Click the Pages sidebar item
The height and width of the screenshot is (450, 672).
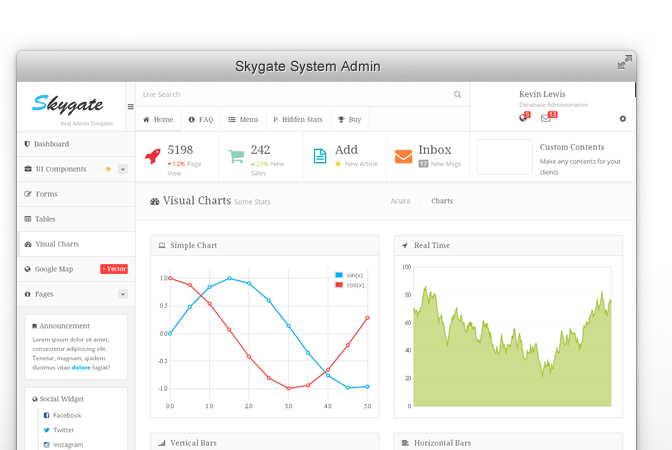77,294
